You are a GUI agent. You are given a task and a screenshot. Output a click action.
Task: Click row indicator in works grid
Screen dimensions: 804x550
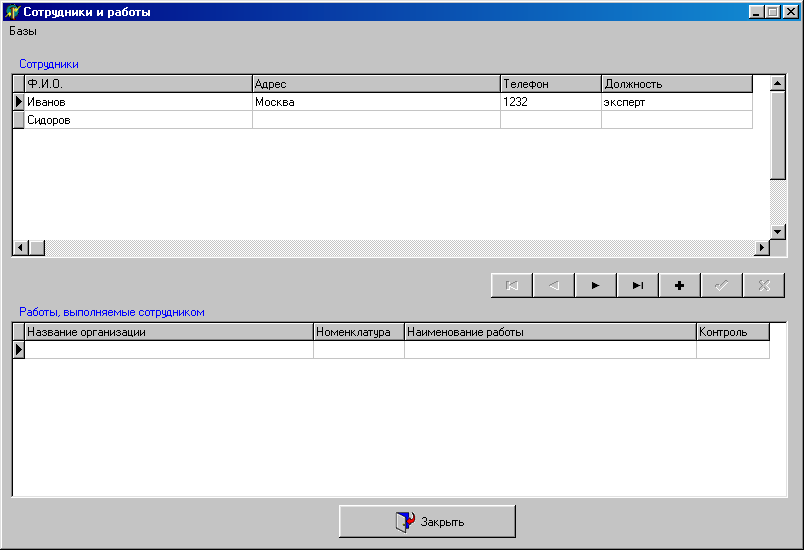[x=18, y=350]
